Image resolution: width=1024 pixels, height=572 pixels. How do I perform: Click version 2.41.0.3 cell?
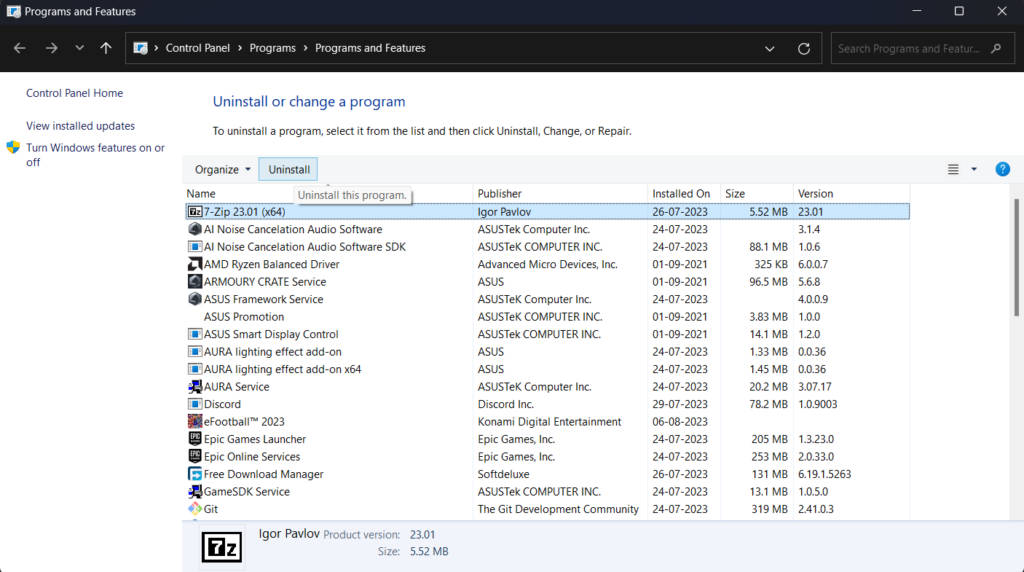(x=816, y=509)
